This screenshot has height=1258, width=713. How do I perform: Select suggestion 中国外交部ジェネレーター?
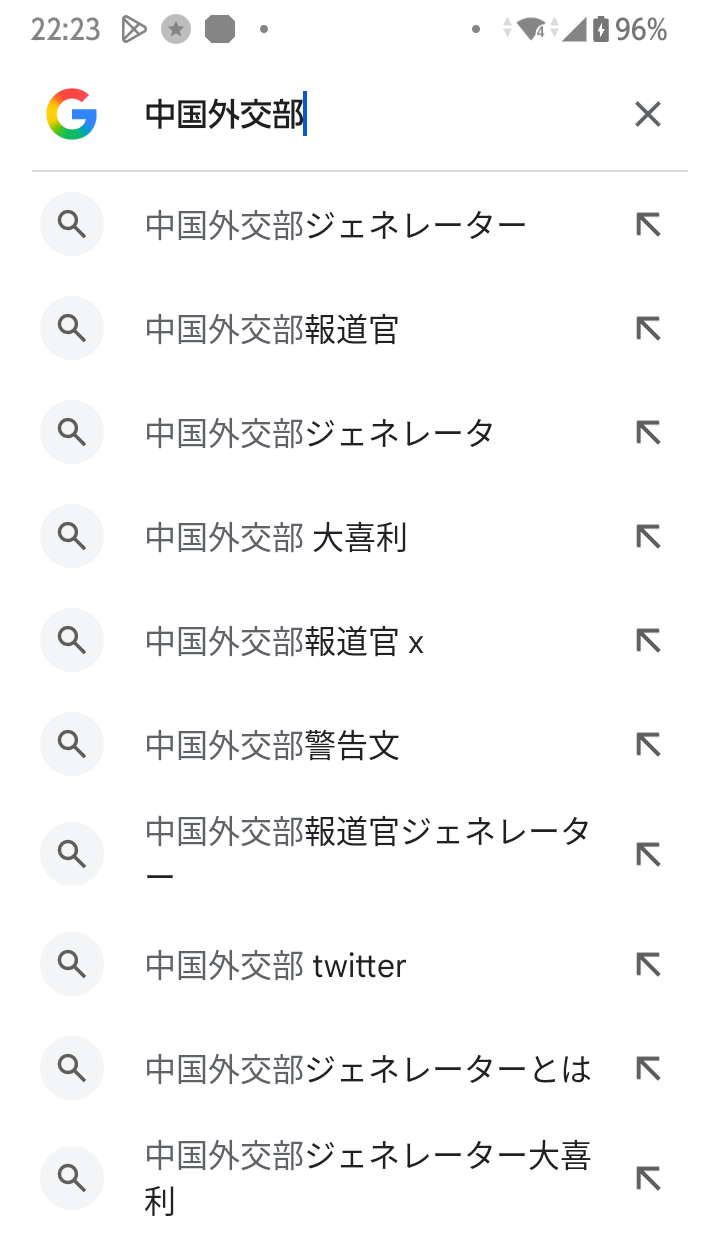tap(336, 226)
